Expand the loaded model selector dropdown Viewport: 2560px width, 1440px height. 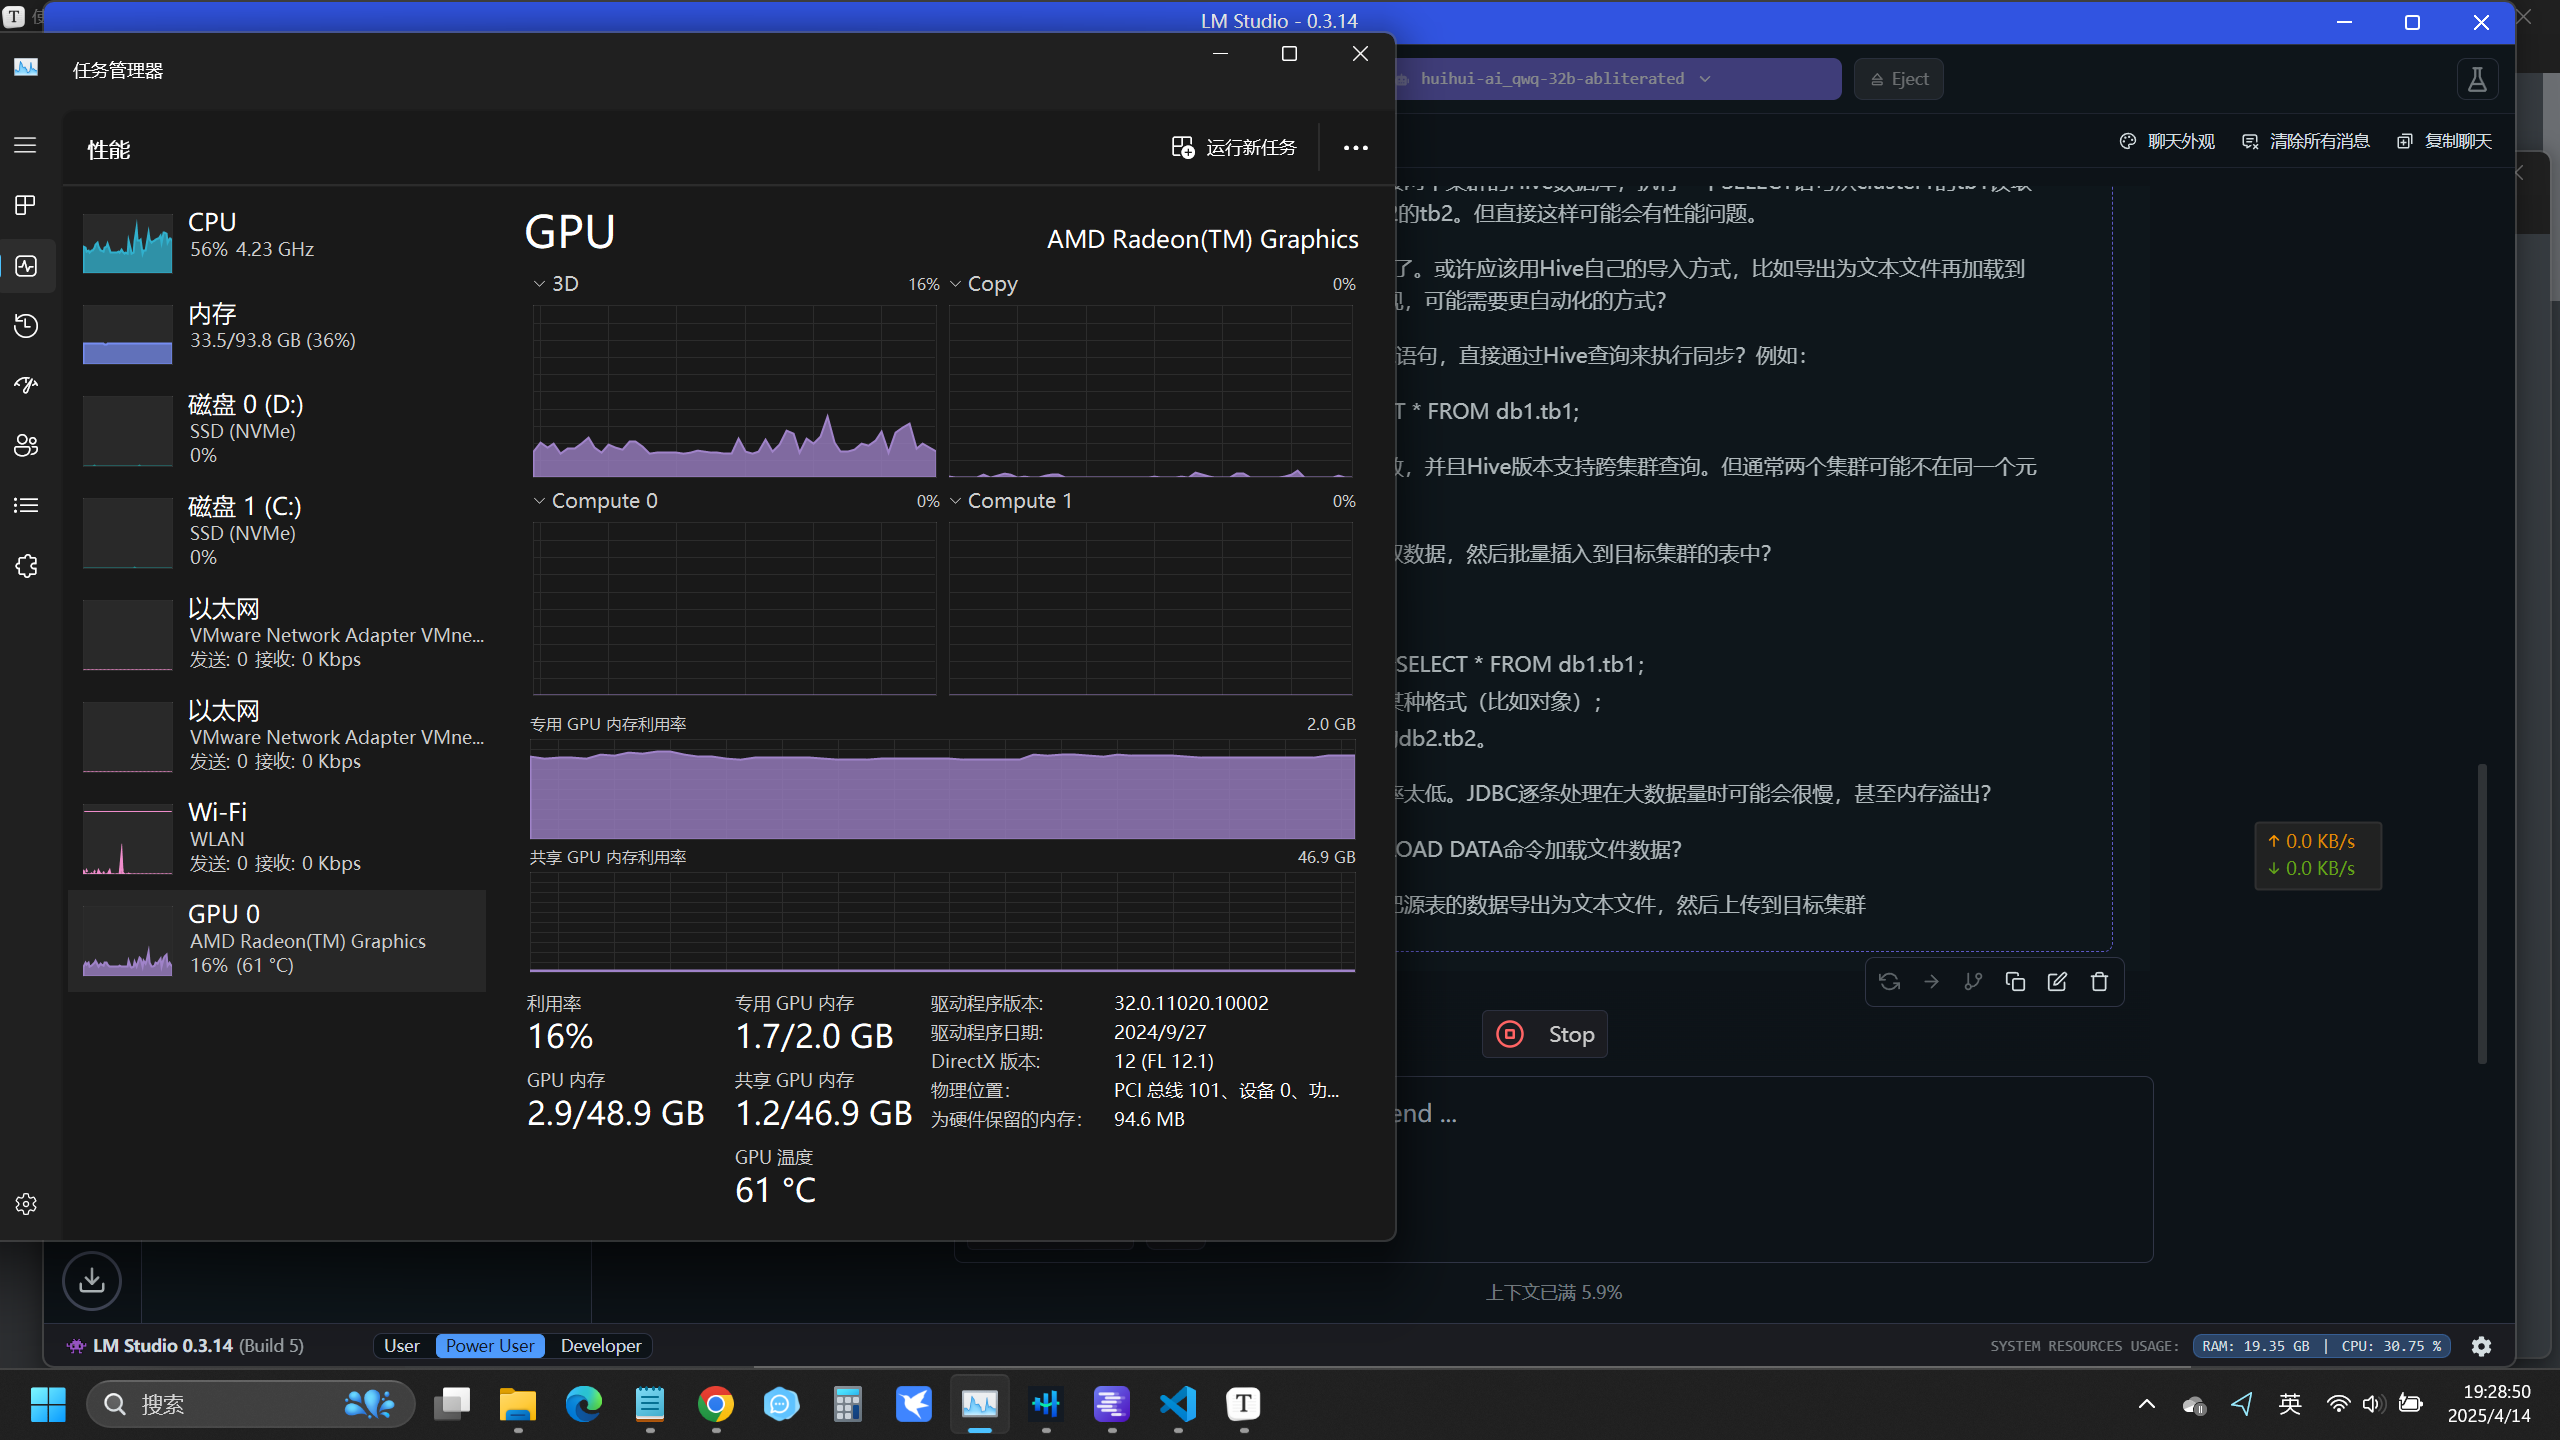click(x=1704, y=79)
